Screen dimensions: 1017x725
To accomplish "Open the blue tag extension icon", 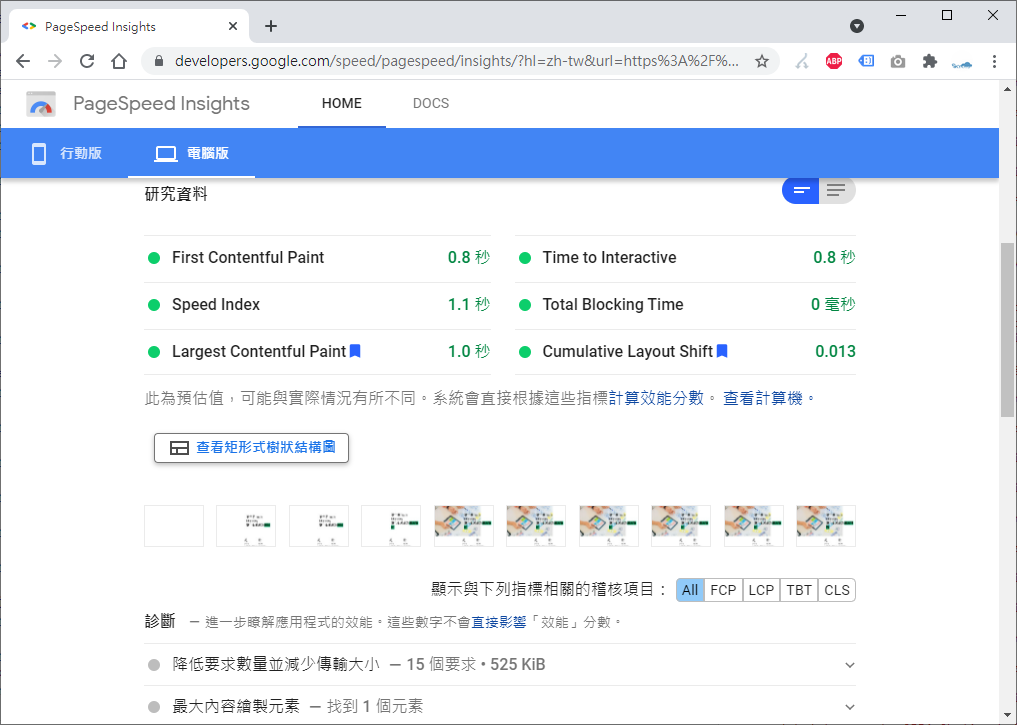I will coord(867,61).
